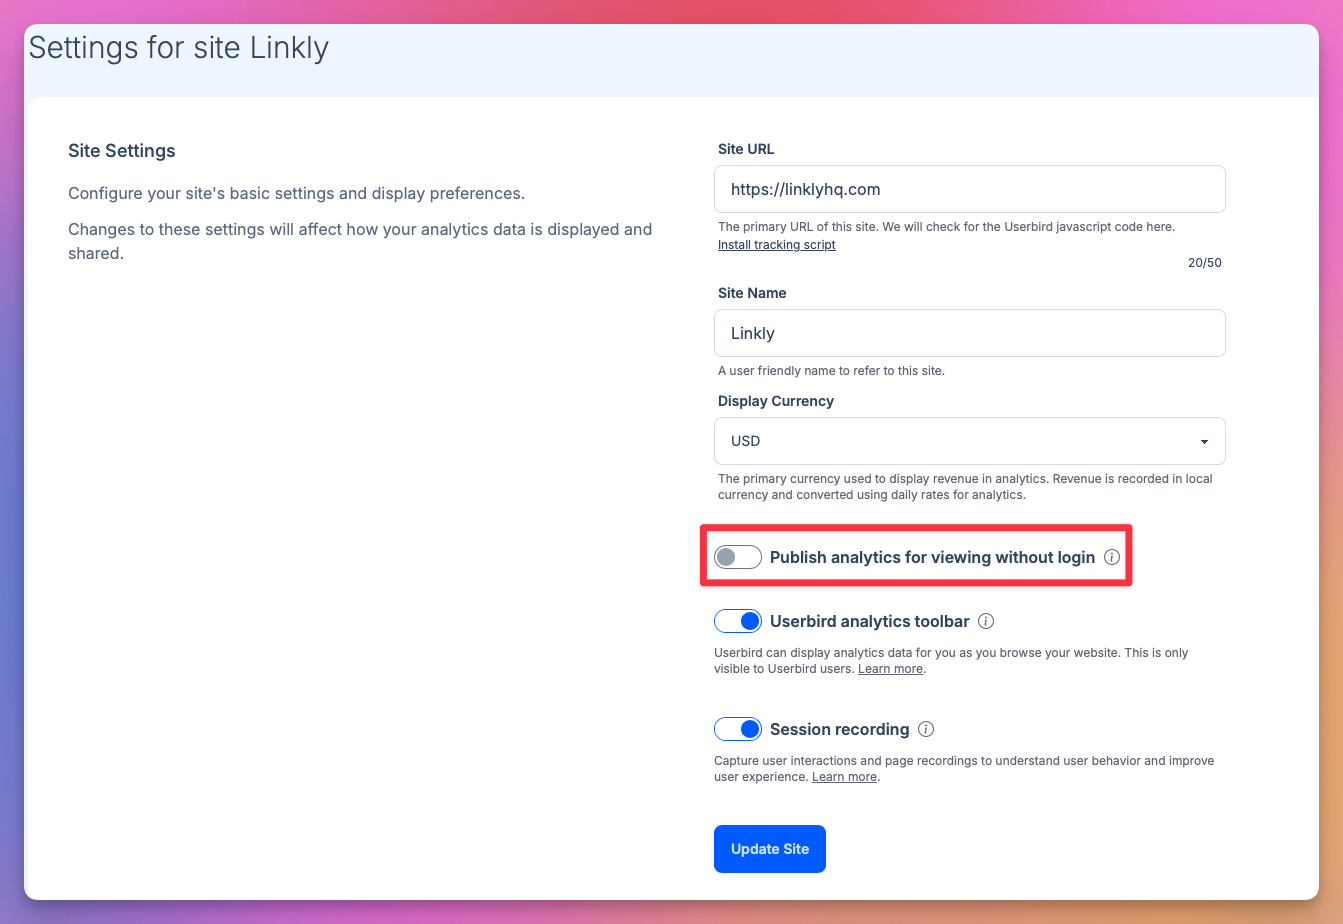The width and height of the screenshot is (1343, 924).
Task: Click info icon beside Session recording
Action: coord(926,729)
